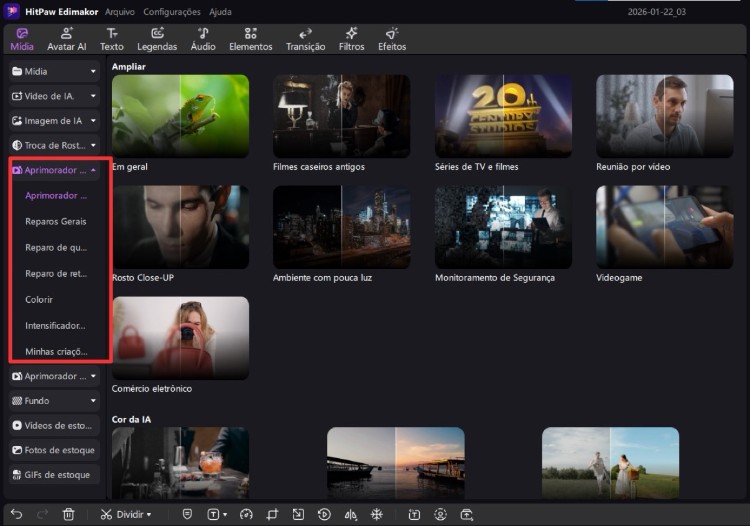Choose the cocktail bar Cor da IA thumbnail

pyautogui.click(x=180, y=463)
